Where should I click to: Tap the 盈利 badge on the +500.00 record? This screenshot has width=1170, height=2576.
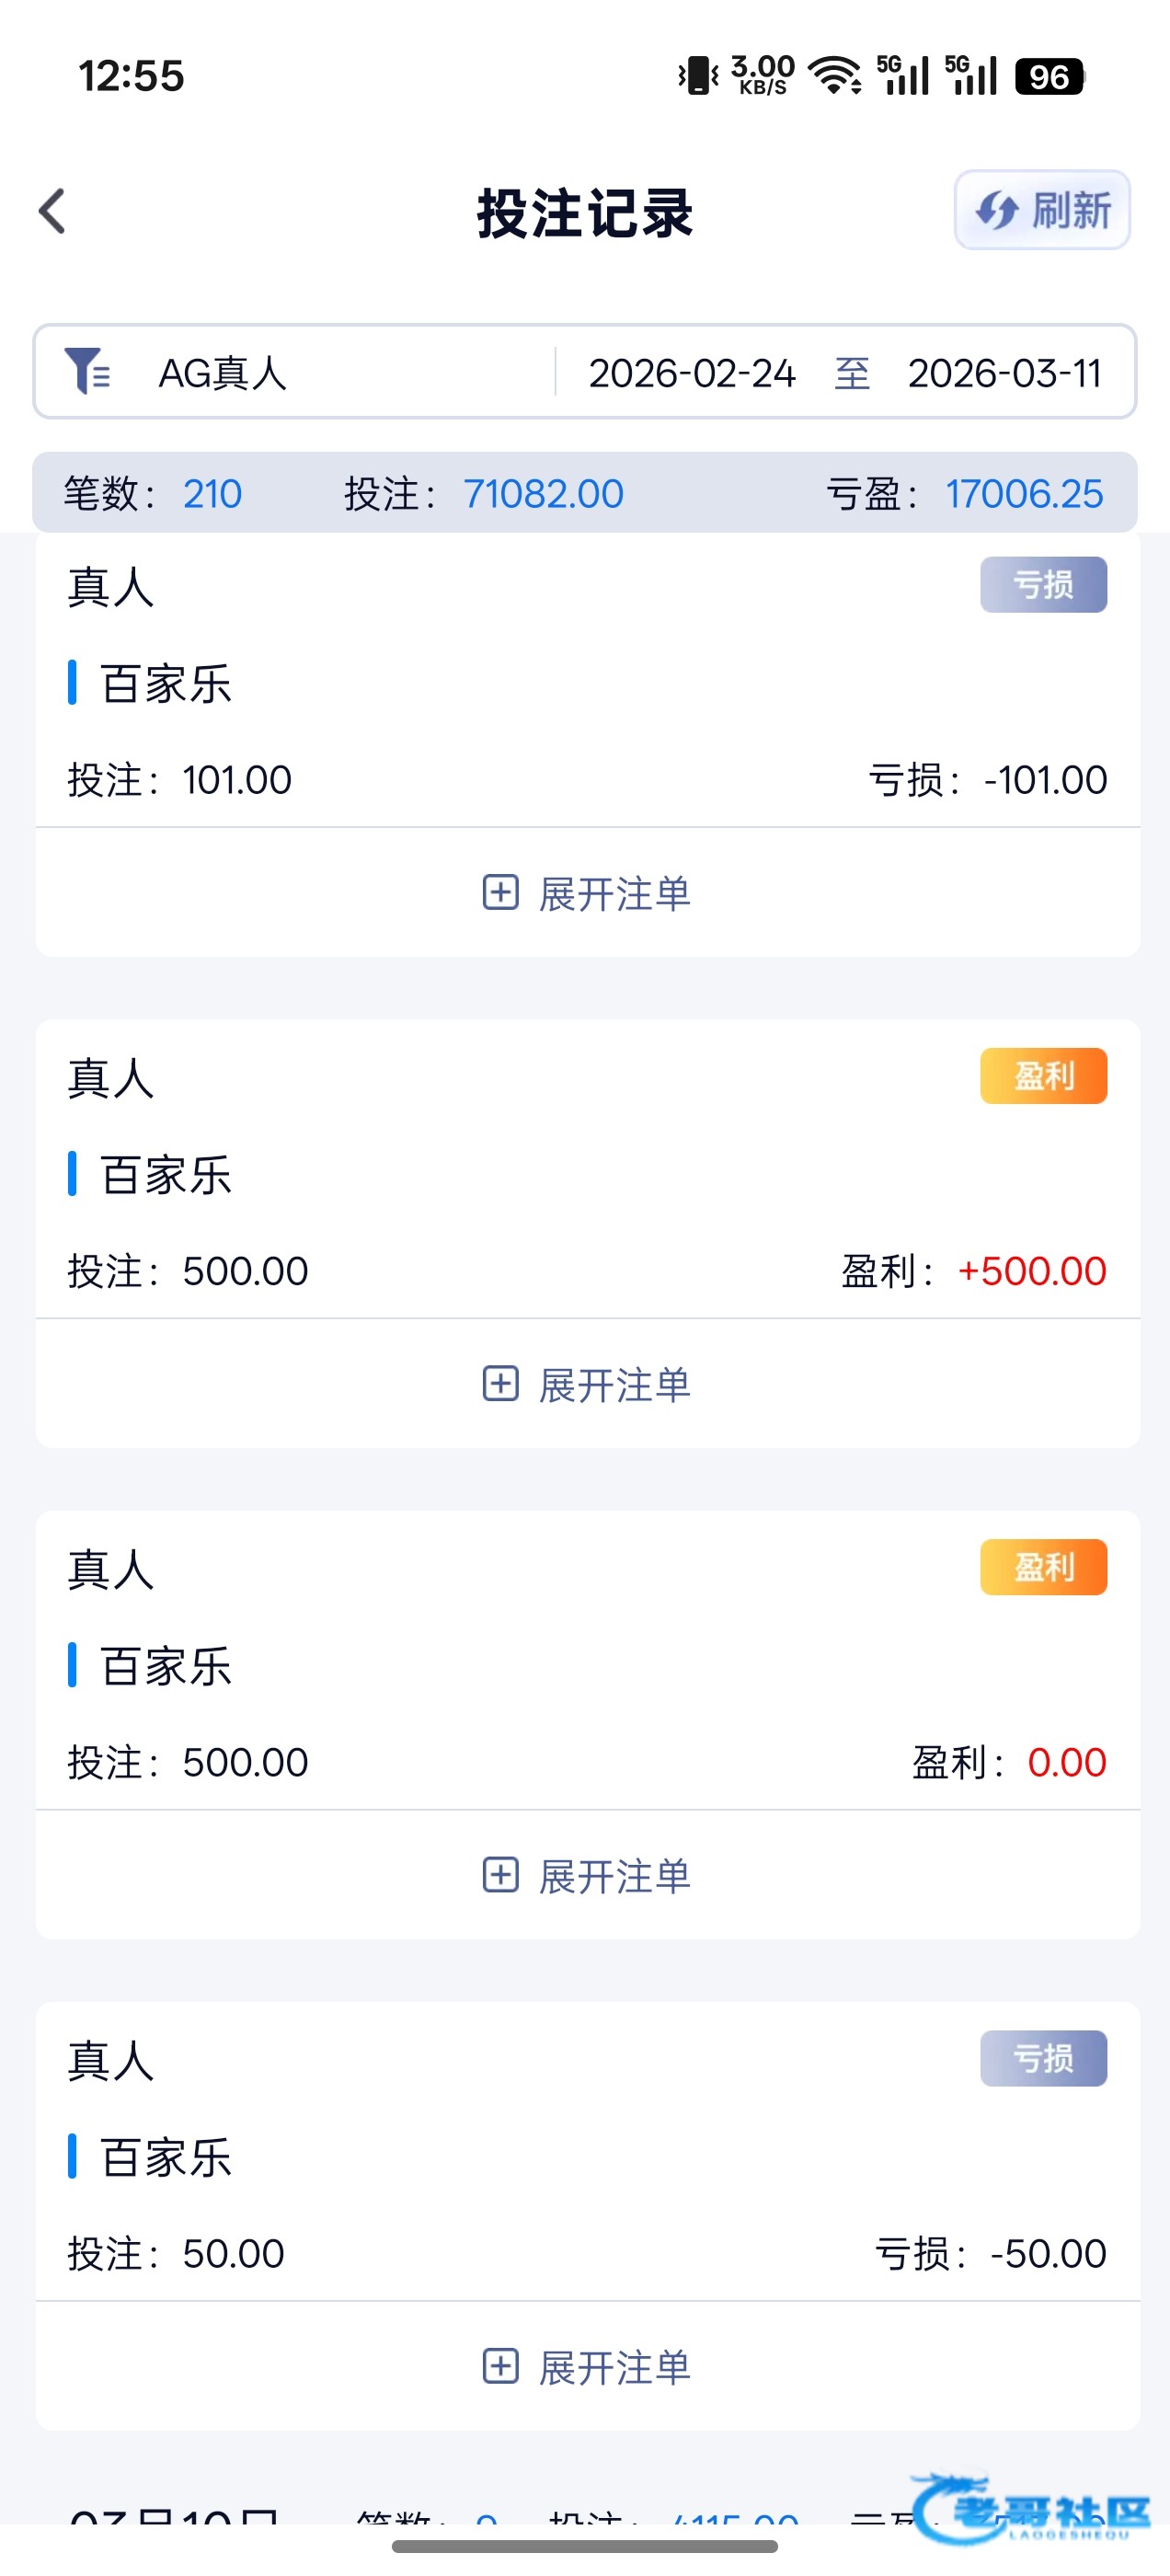(1043, 1076)
